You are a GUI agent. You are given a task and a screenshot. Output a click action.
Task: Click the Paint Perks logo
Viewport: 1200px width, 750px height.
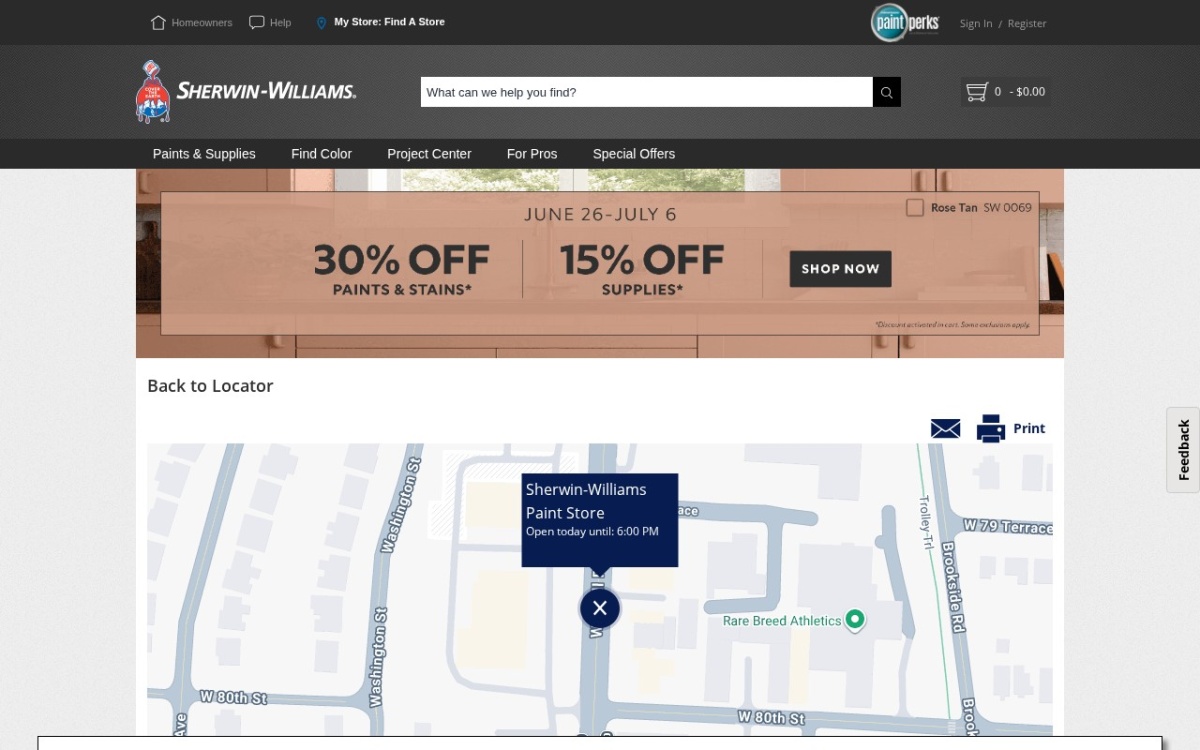904,22
